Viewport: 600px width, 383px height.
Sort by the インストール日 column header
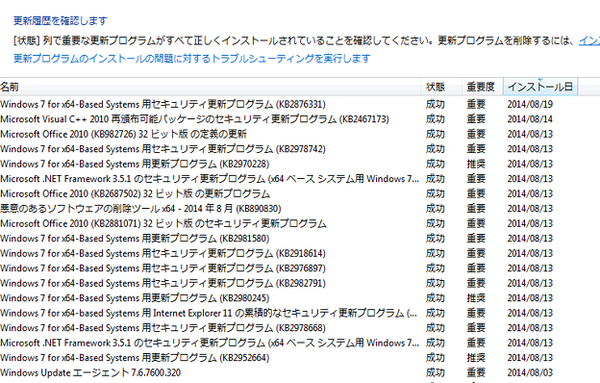coord(540,87)
